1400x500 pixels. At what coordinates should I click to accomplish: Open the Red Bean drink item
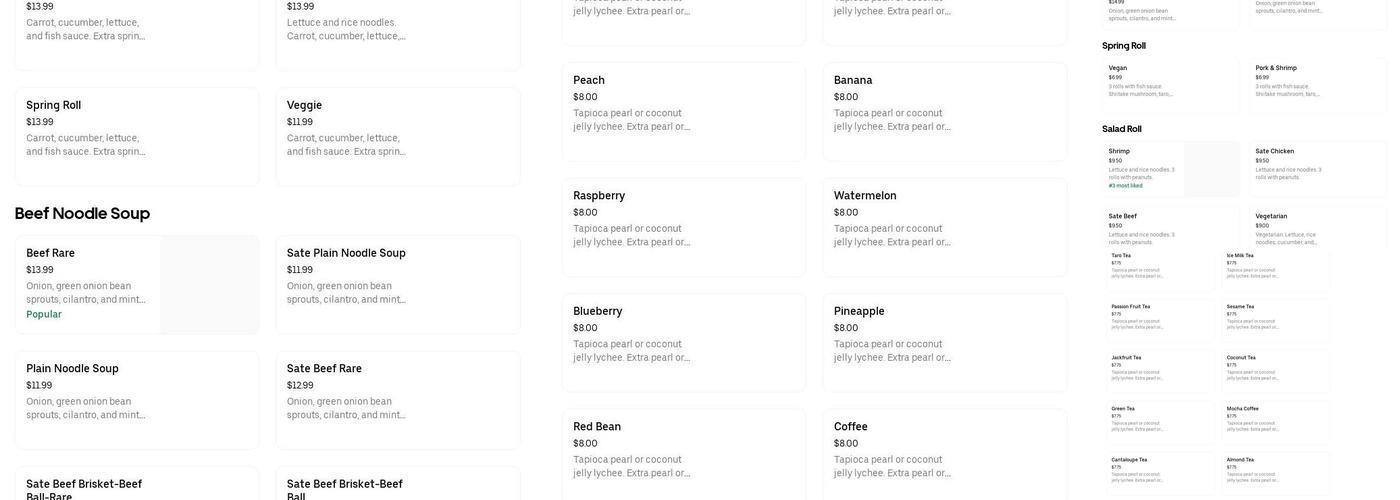coord(683,457)
